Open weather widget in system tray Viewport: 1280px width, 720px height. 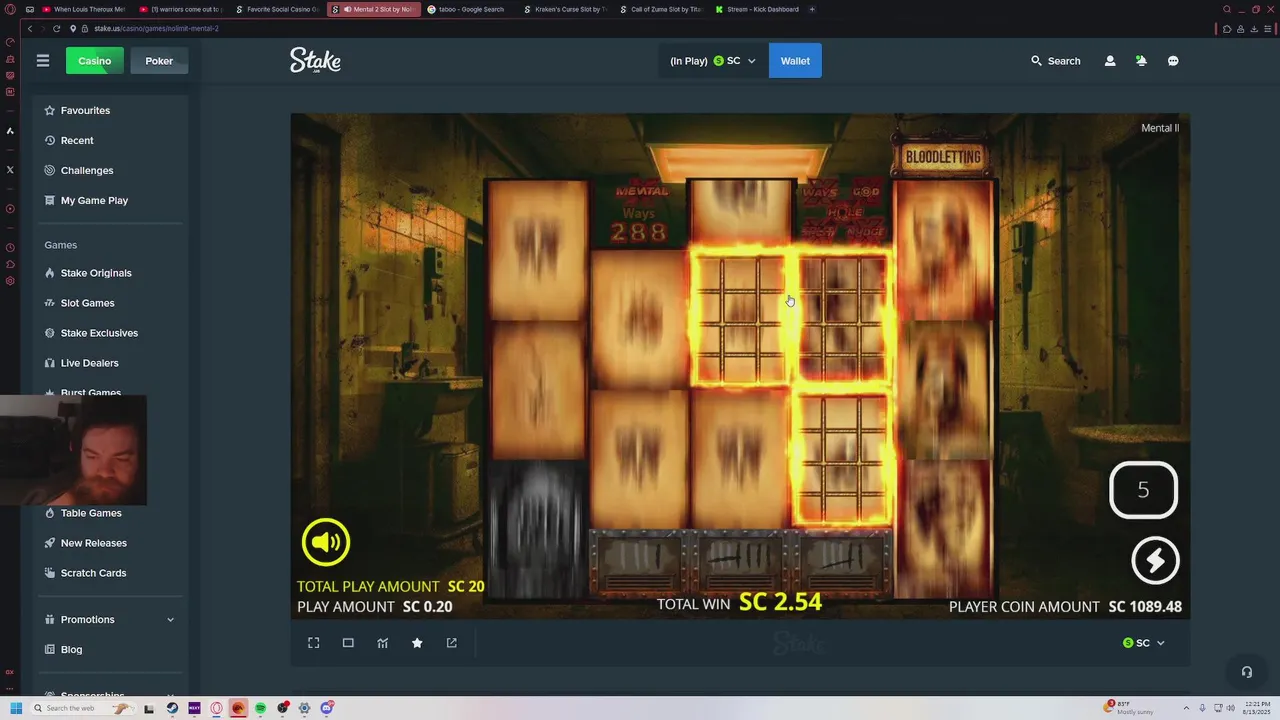click(x=1130, y=707)
